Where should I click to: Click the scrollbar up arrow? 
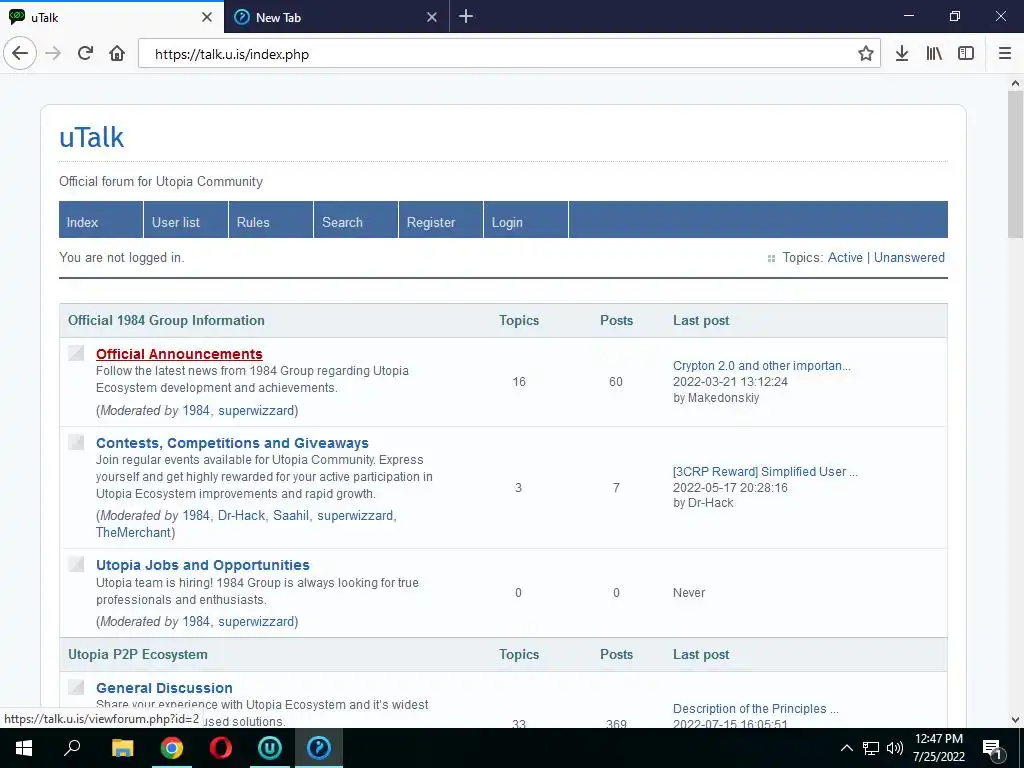coord(1015,83)
